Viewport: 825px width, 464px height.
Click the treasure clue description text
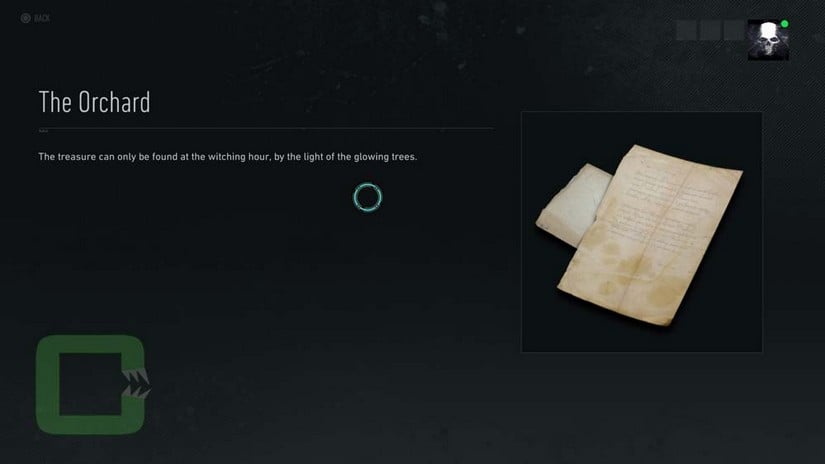coord(228,157)
